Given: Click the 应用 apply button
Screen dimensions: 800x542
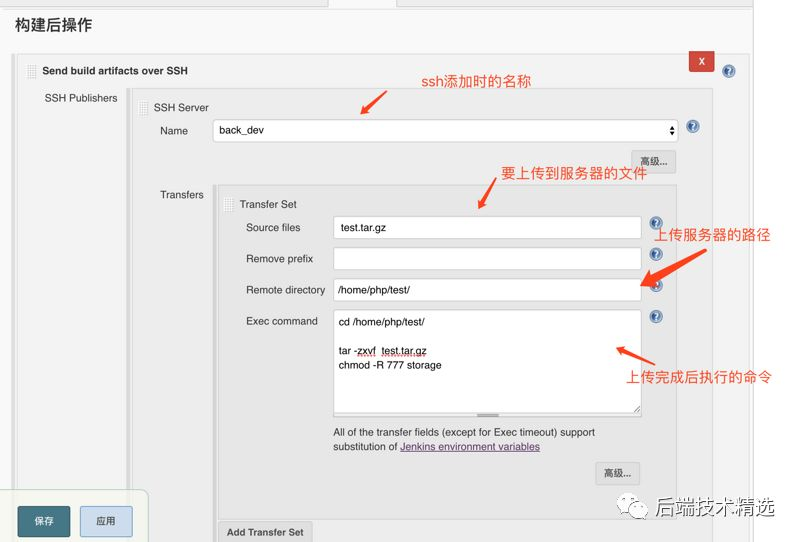Looking at the screenshot, I should pos(106,521).
